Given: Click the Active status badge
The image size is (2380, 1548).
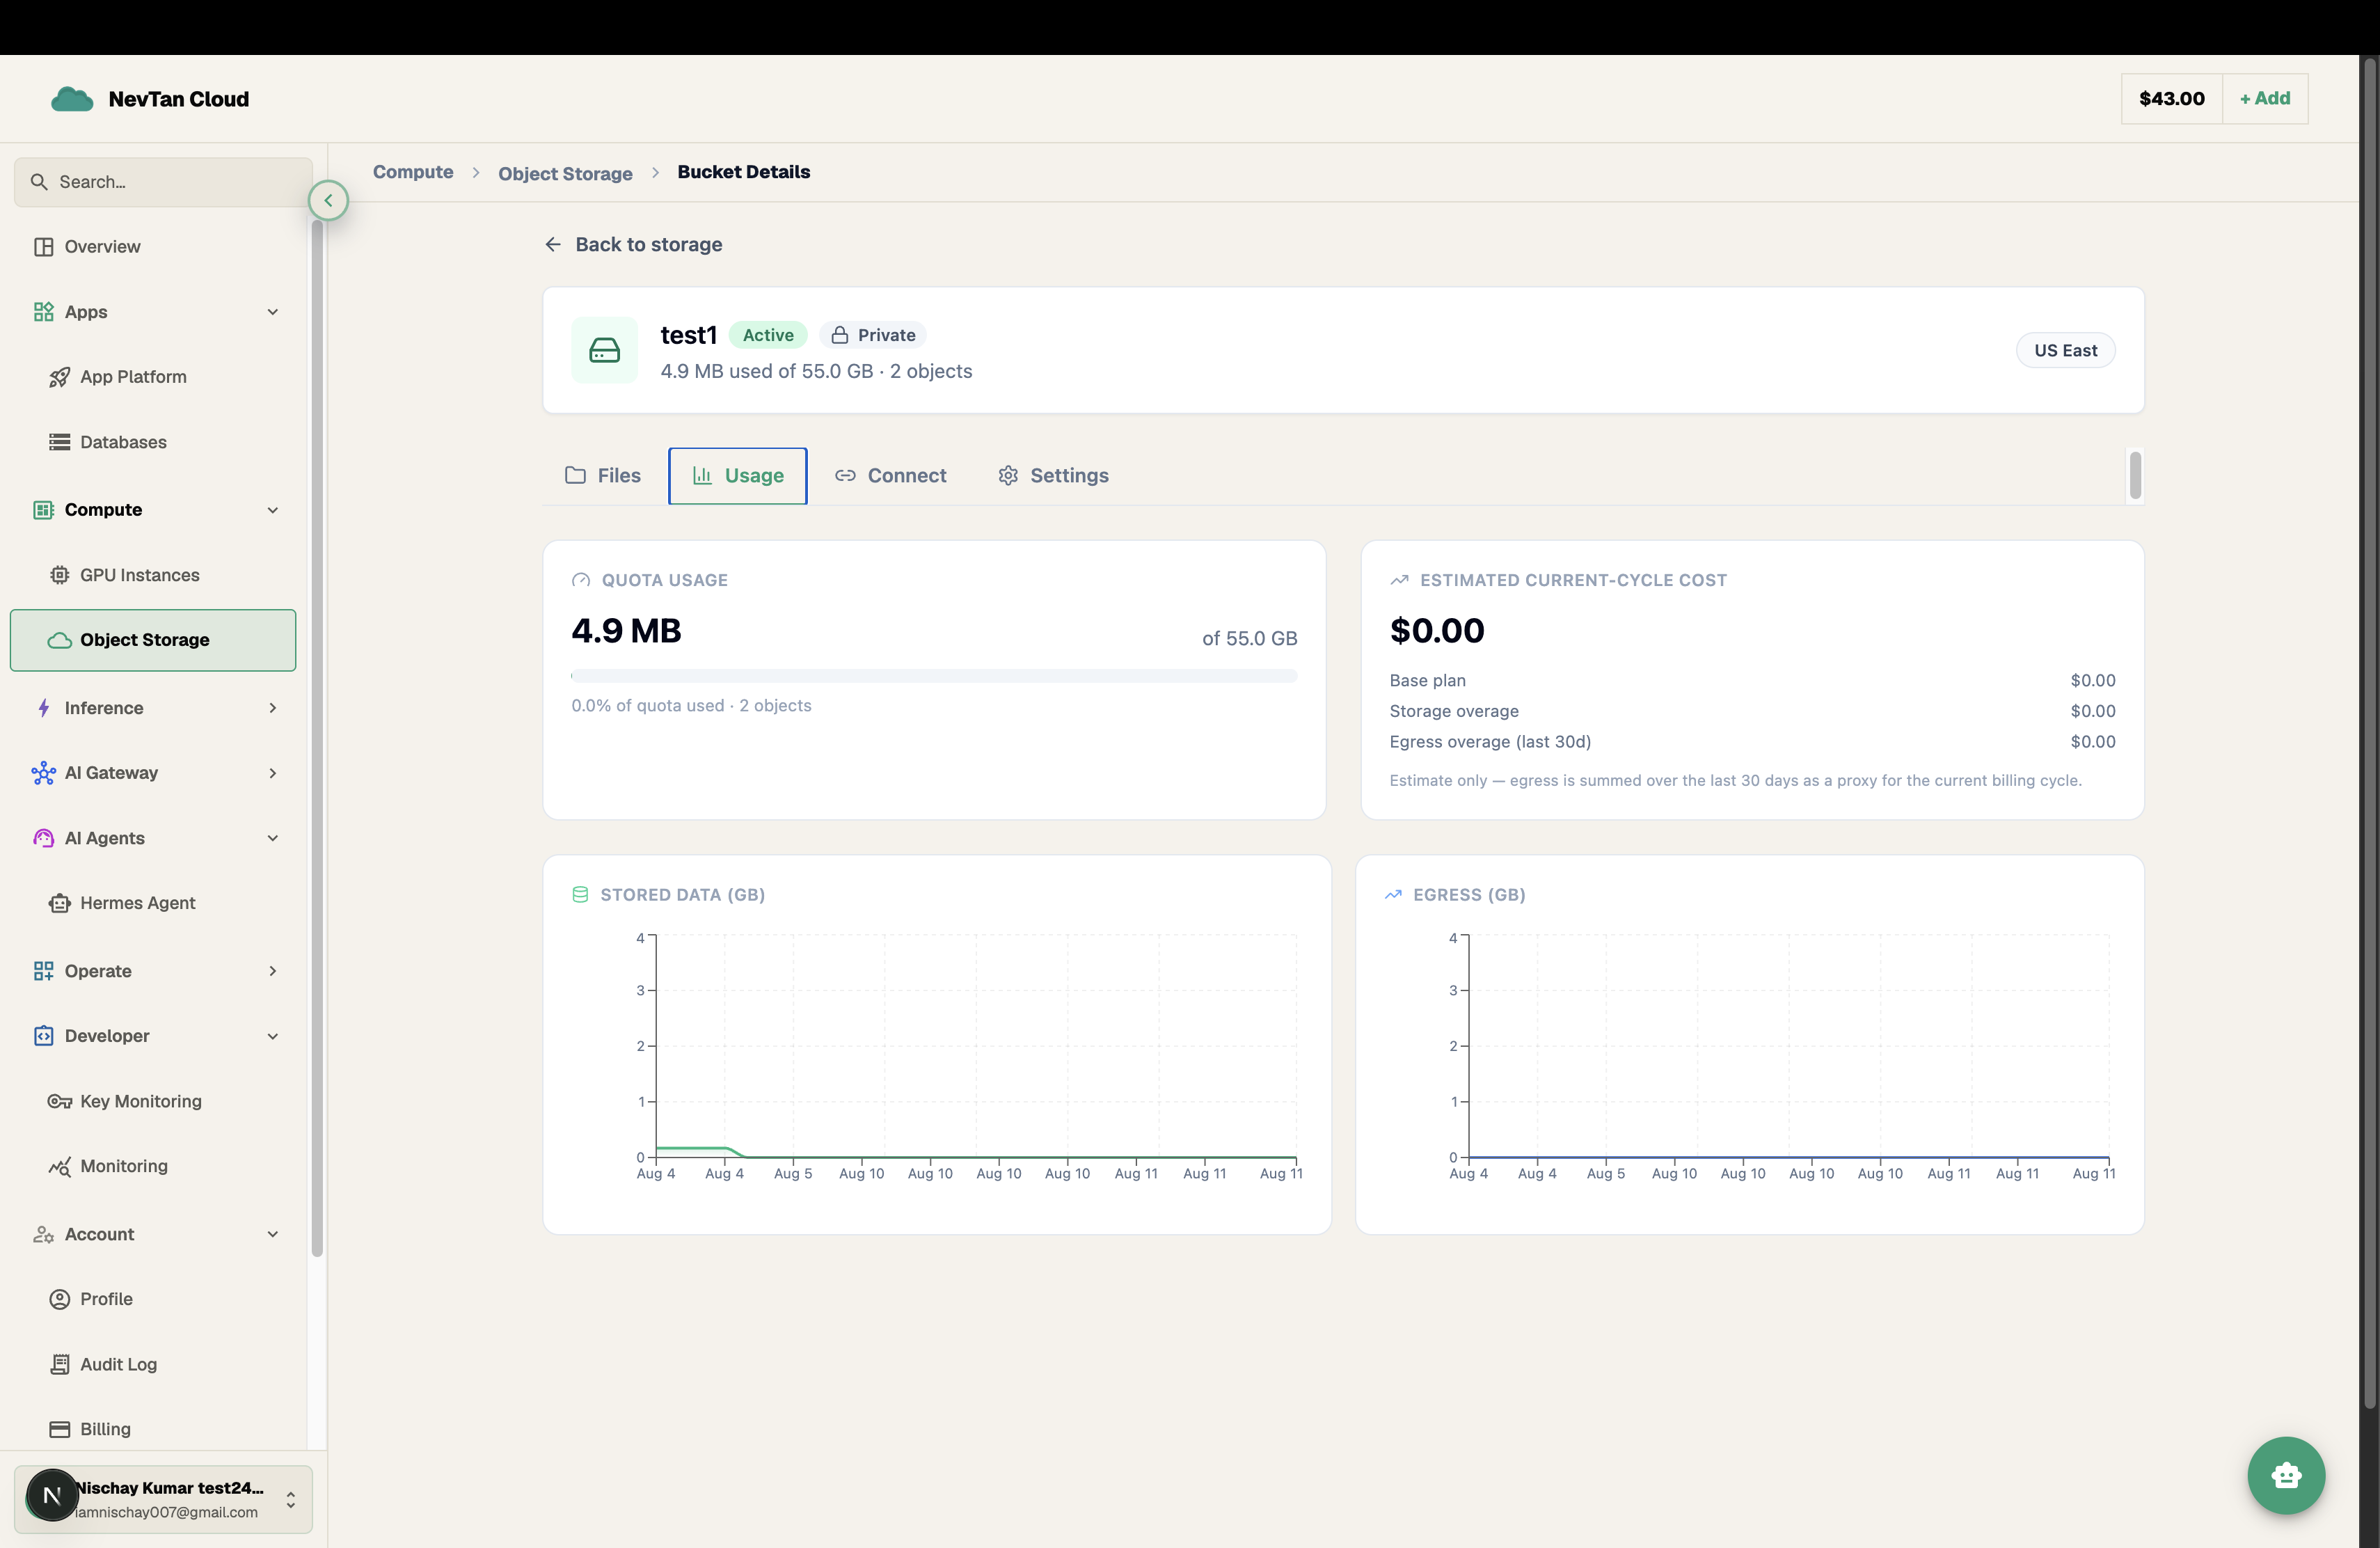Looking at the screenshot, I should pos(768,335).
